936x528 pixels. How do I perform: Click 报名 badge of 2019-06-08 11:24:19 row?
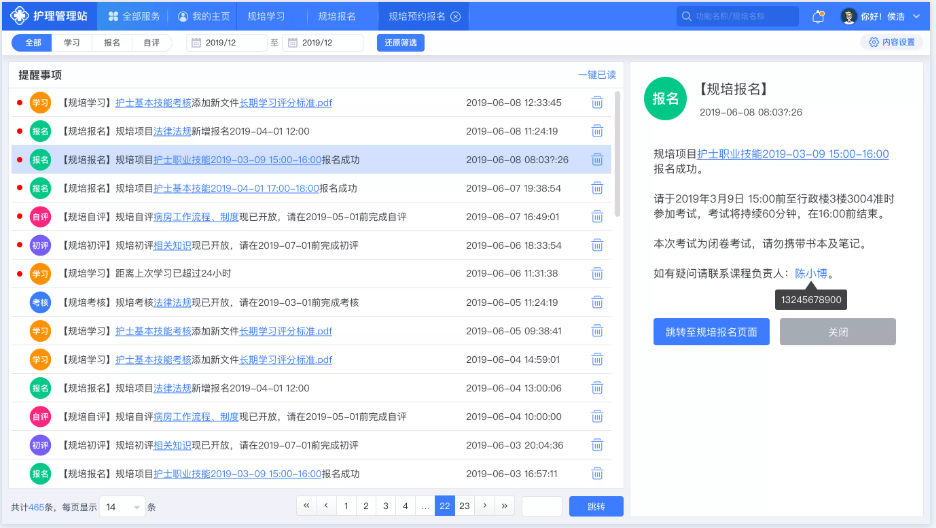pyautogui.click(x=40, y=131)
